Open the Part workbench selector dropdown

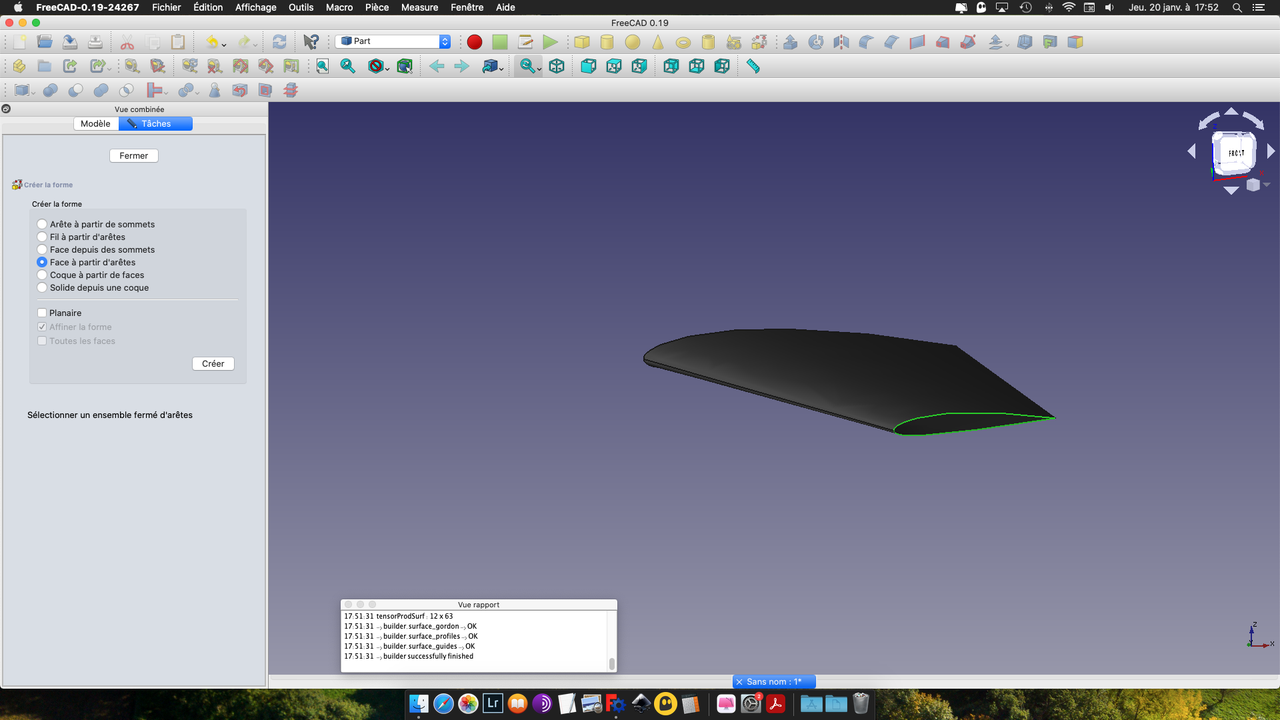pos(394,41)
